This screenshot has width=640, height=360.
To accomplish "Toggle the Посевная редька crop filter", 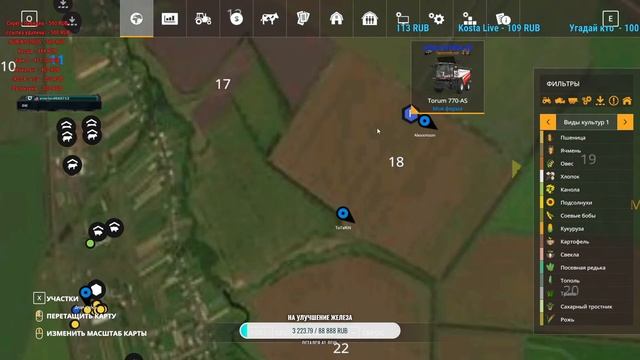I will [x=587, y=268].
